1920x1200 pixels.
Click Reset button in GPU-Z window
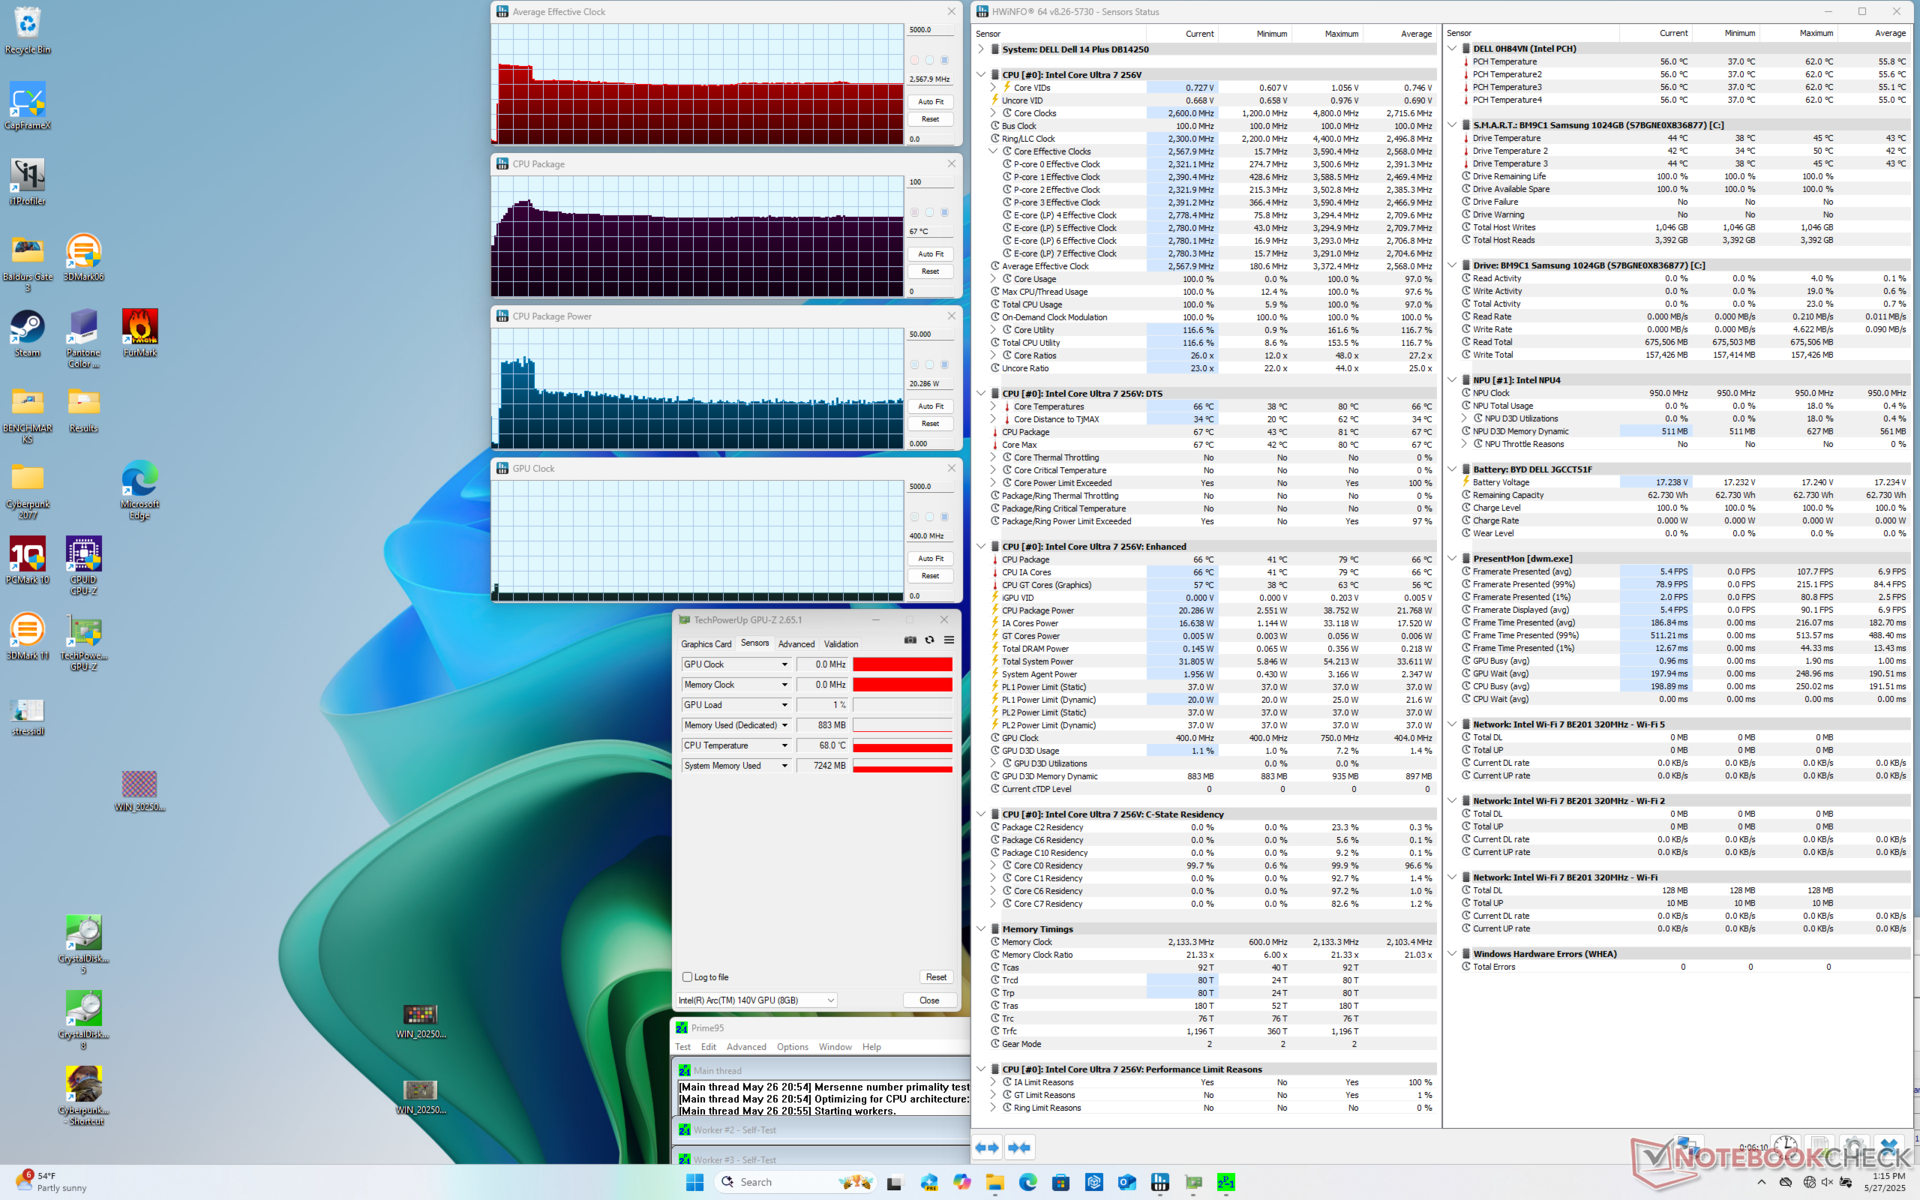(x=935, y=977)
